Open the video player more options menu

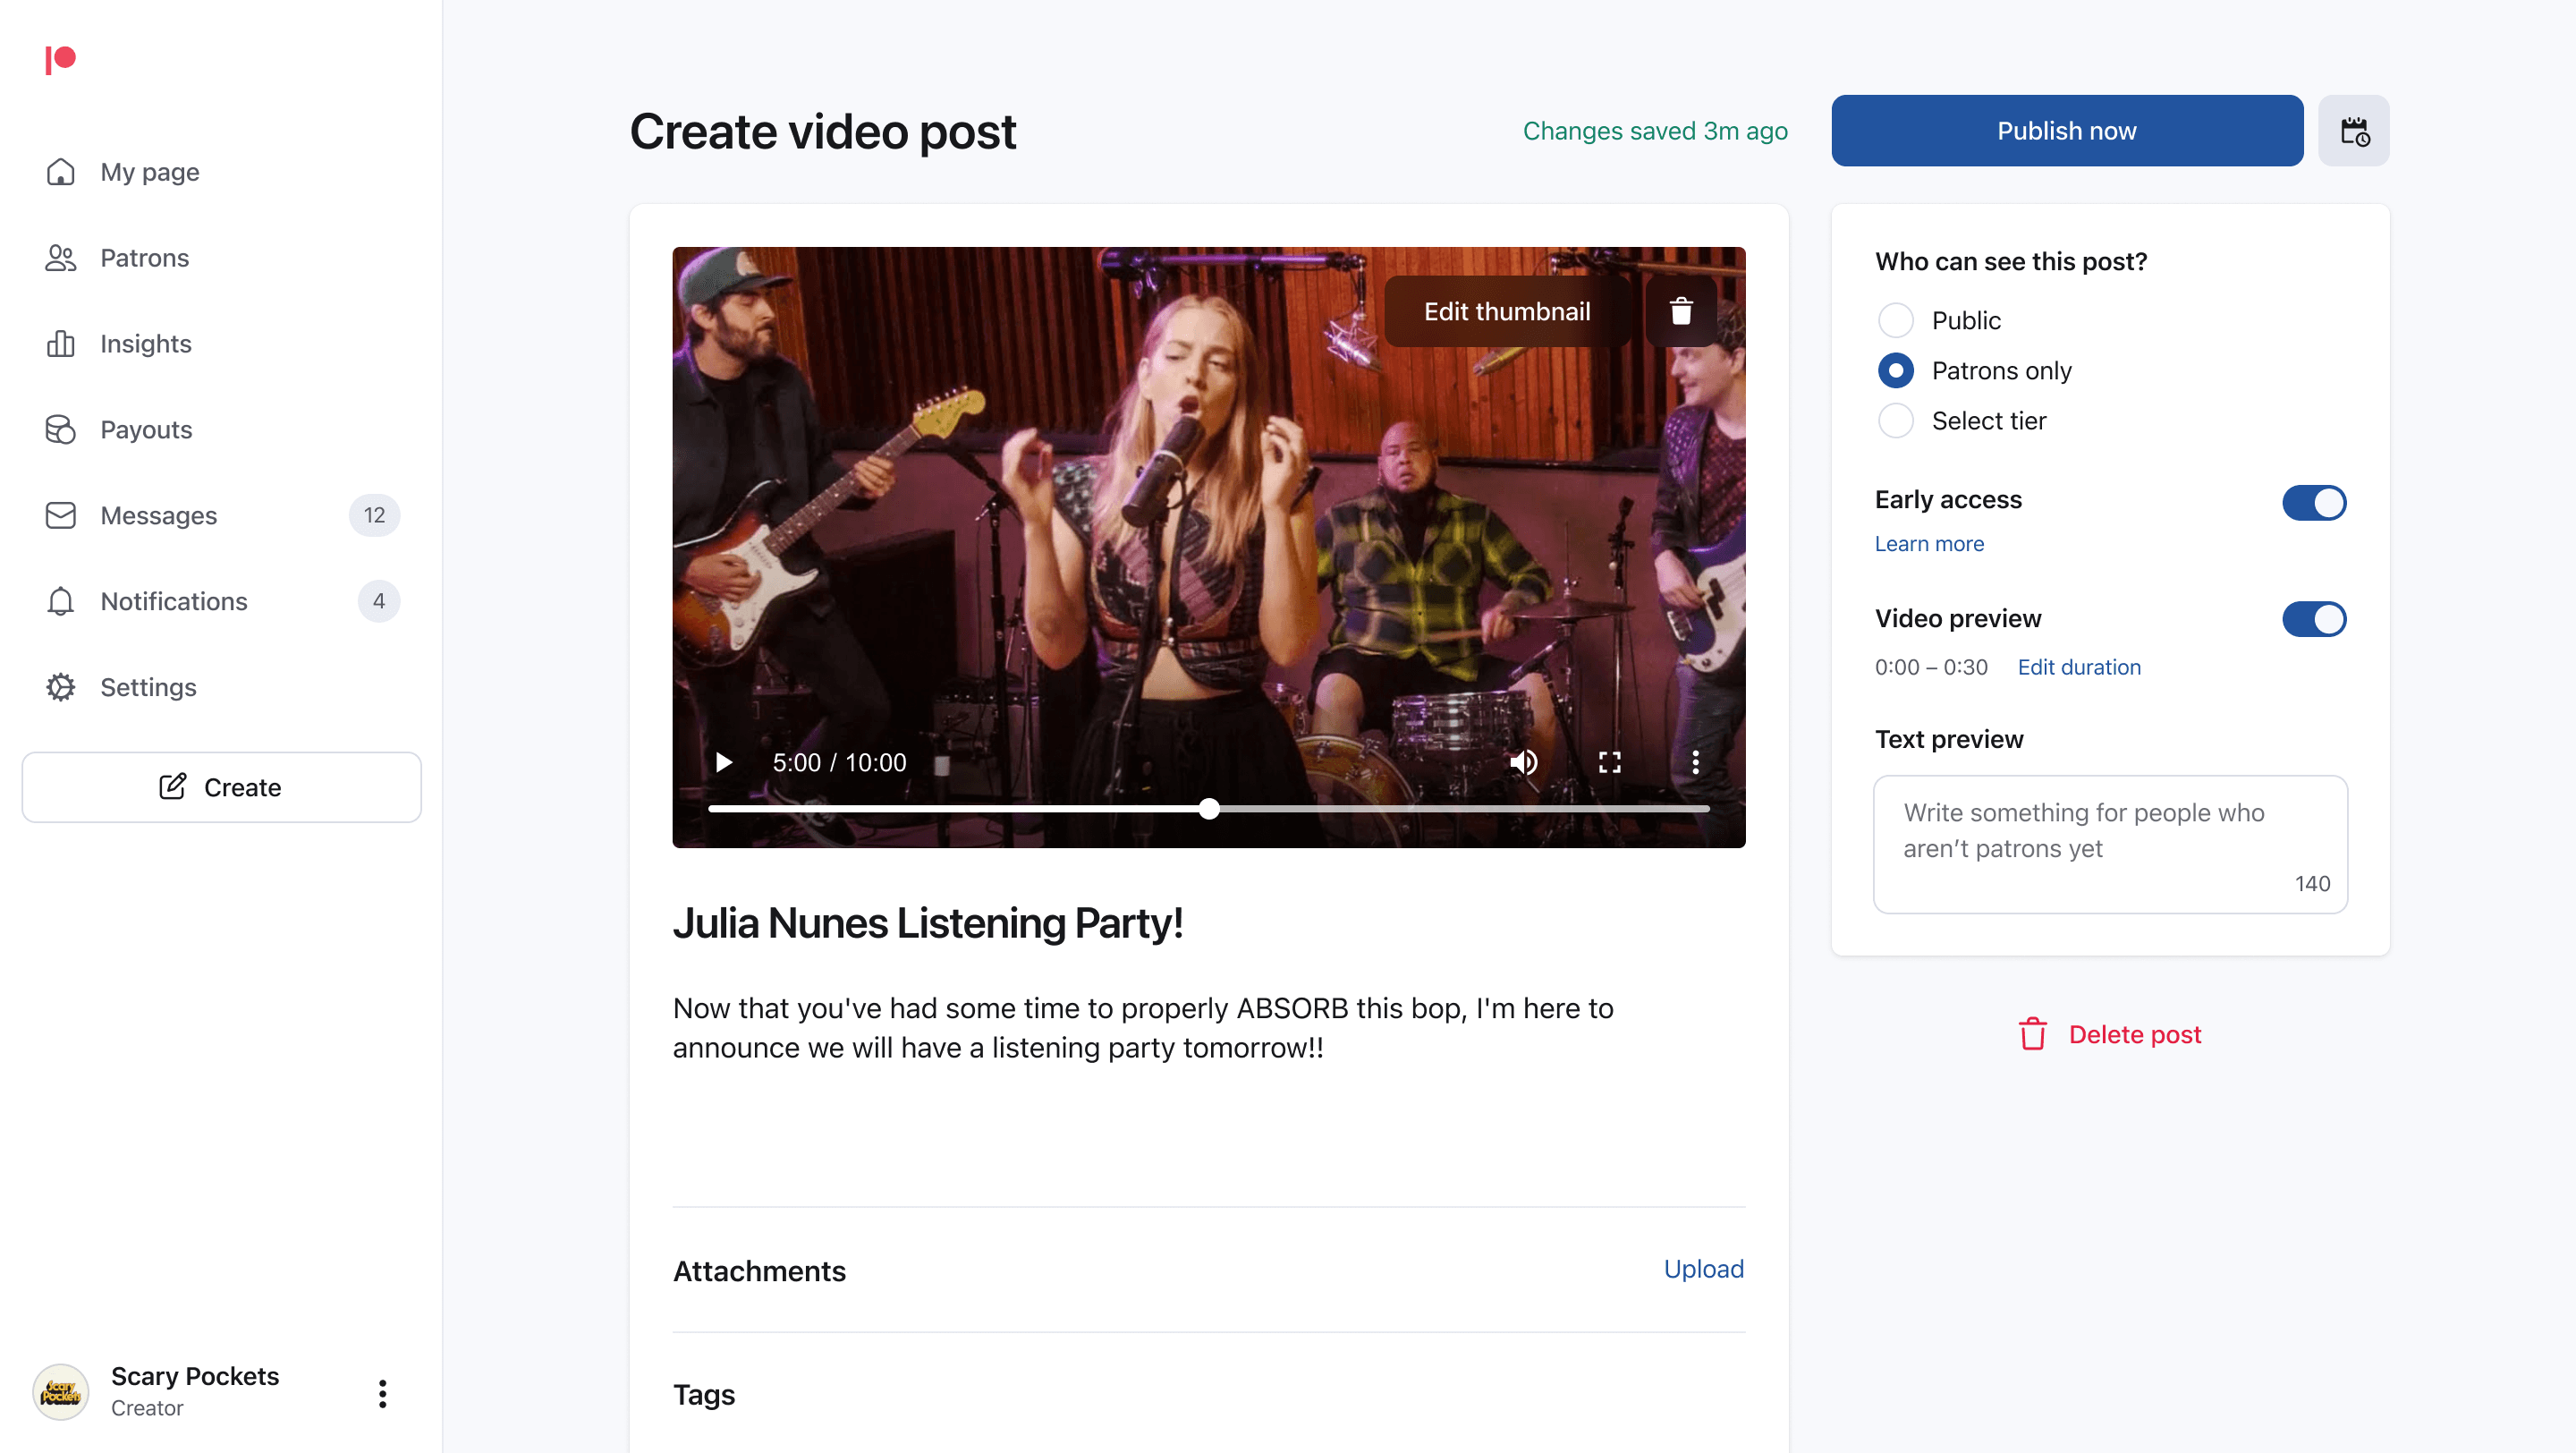click(1696, 763)
